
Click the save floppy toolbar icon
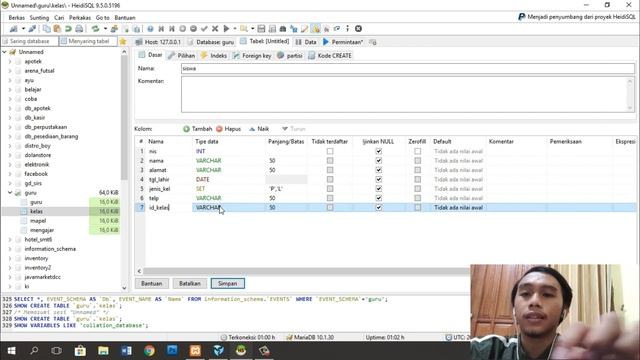coord(261,29)
